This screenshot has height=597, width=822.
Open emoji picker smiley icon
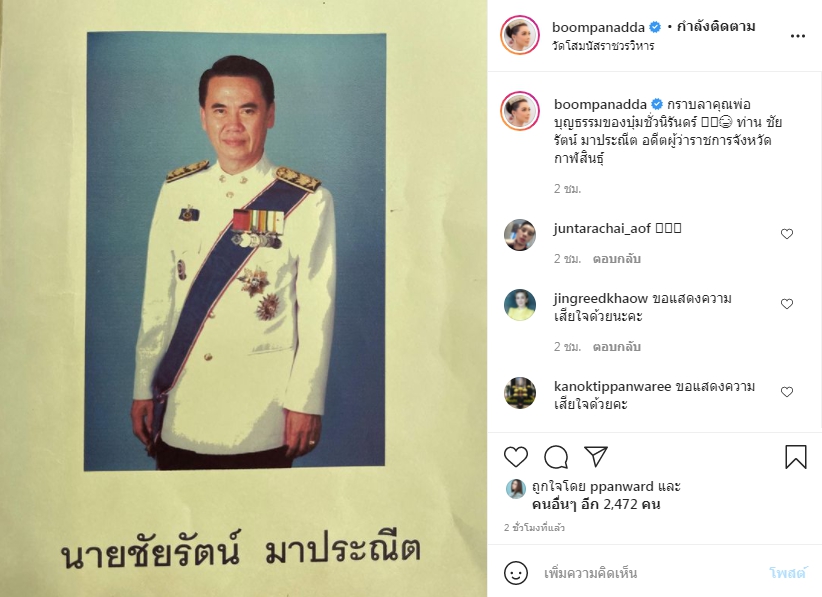(516, 573)
